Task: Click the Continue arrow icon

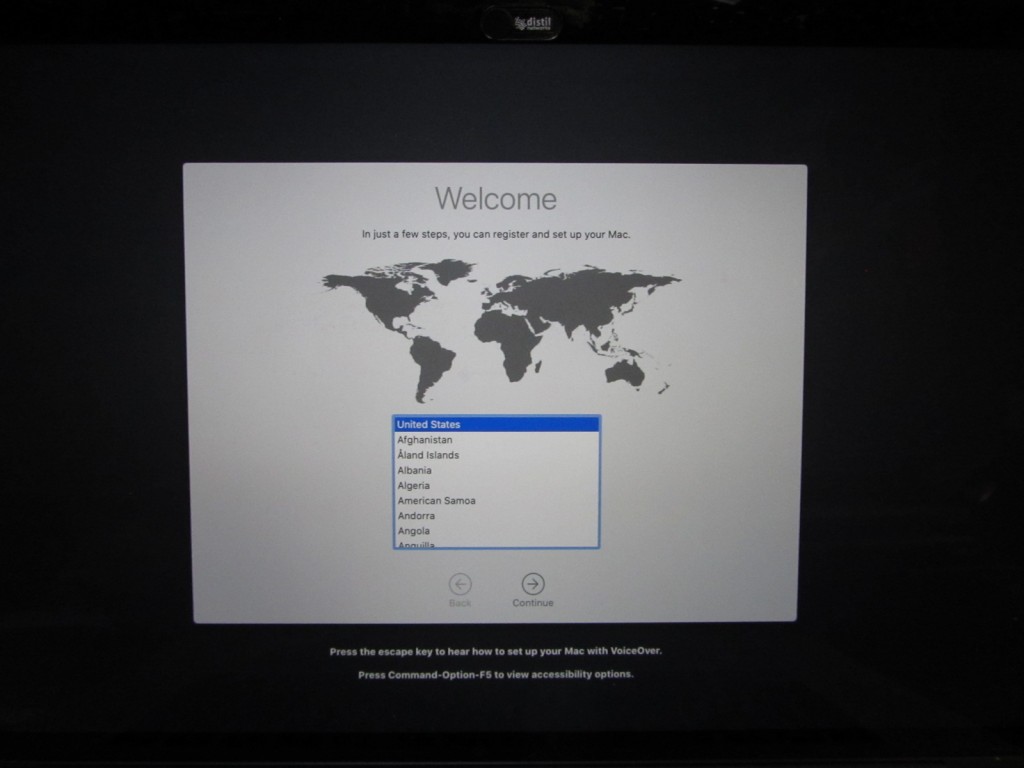Action: click(533, 584)
